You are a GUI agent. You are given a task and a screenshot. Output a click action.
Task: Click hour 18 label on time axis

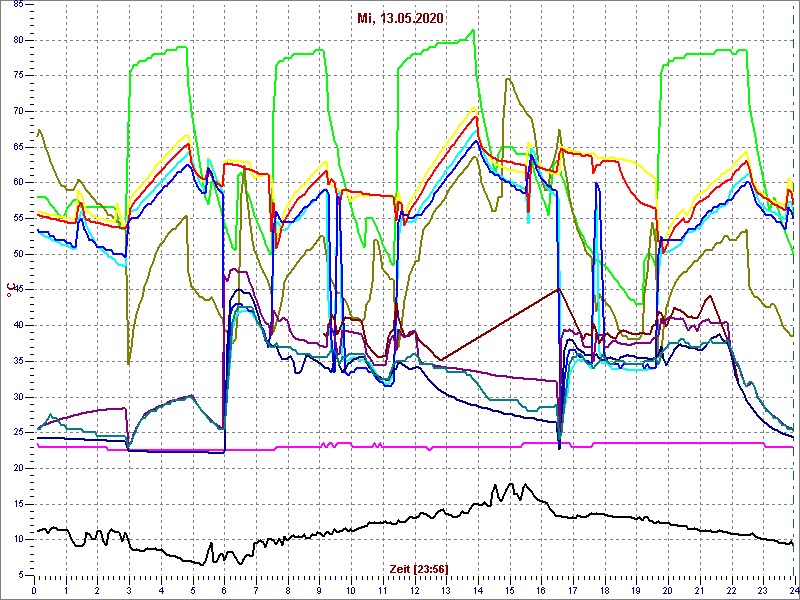click(x=604, y=589)
